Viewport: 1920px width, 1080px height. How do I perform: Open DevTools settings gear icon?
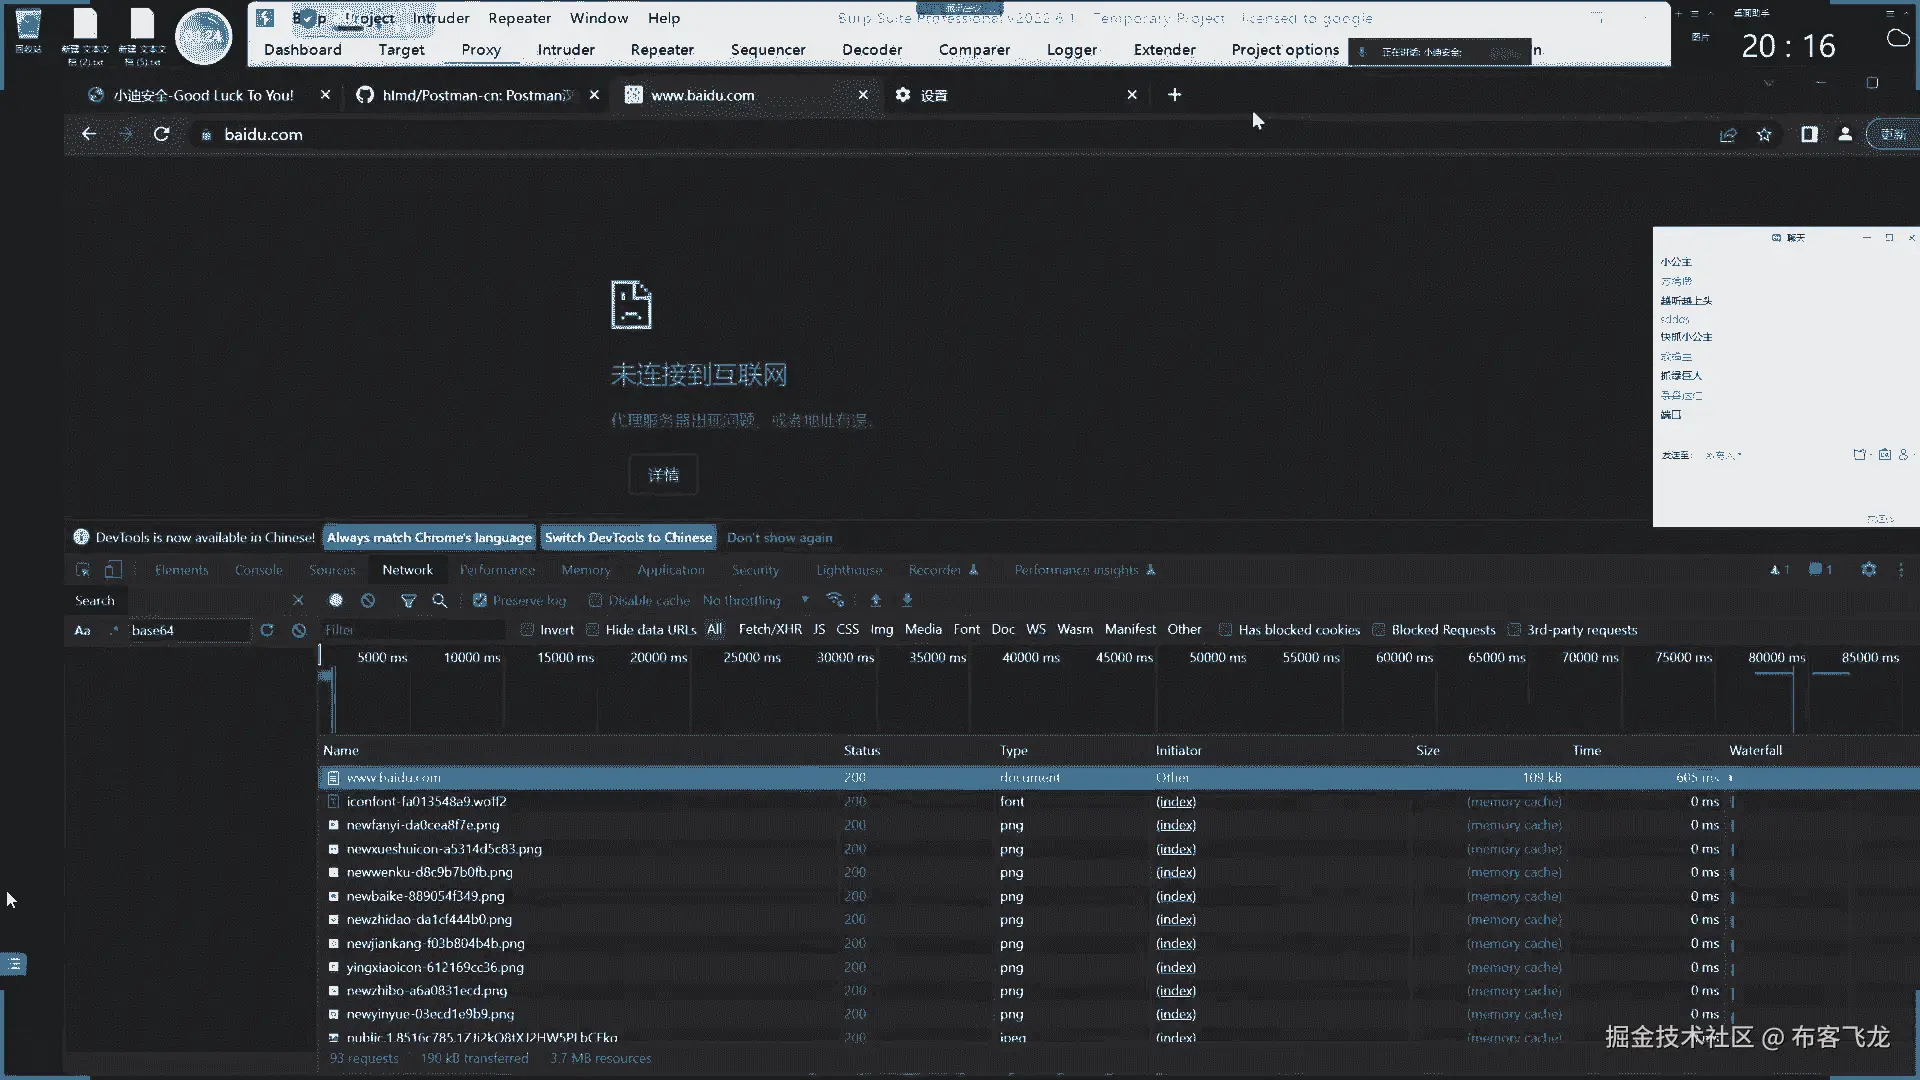pyautogui.click(x=1868, y=570)
